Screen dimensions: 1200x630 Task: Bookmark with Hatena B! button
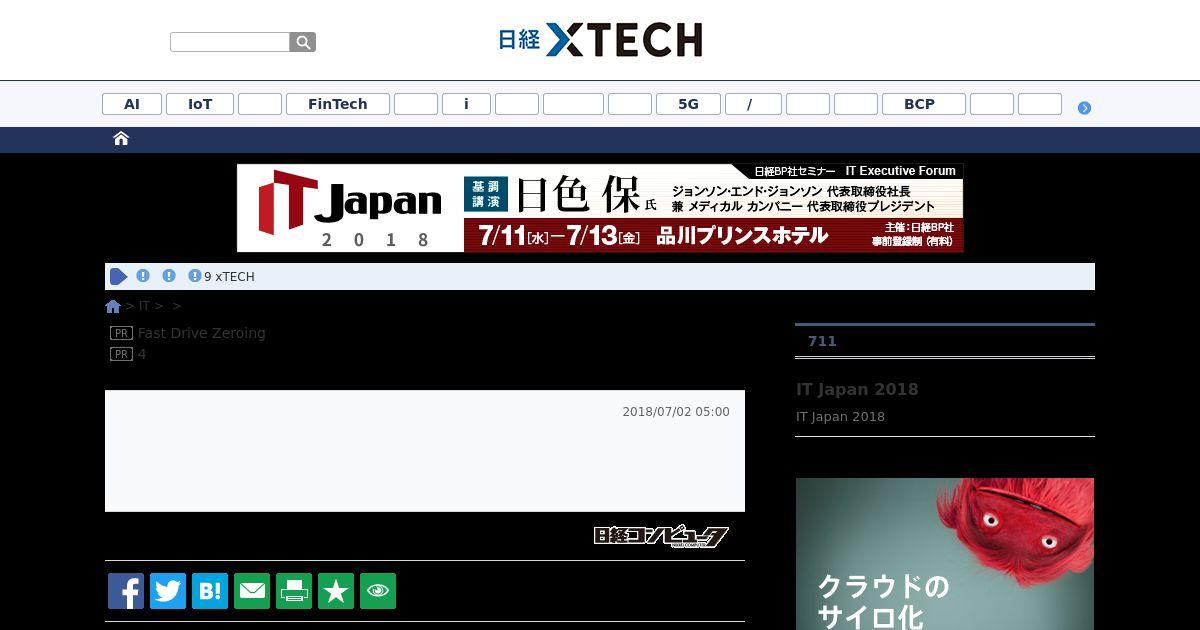pos(210,591)
